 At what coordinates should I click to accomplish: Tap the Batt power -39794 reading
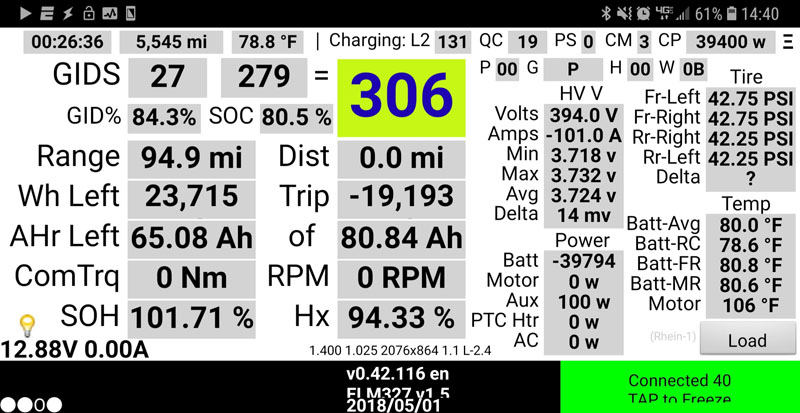point(584,260)
